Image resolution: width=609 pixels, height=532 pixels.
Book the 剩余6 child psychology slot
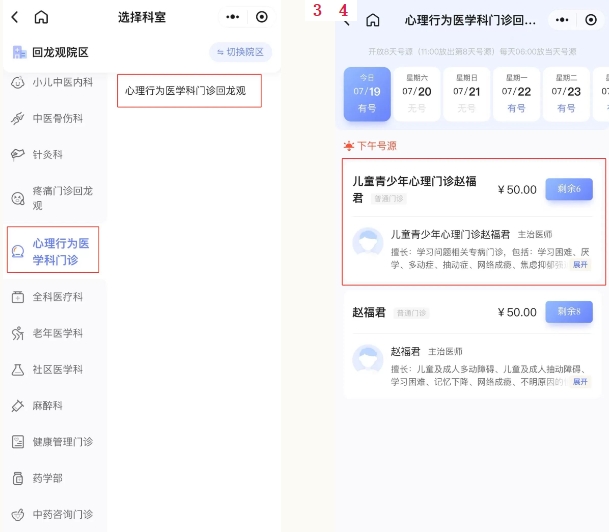click(x=568, y=189)
